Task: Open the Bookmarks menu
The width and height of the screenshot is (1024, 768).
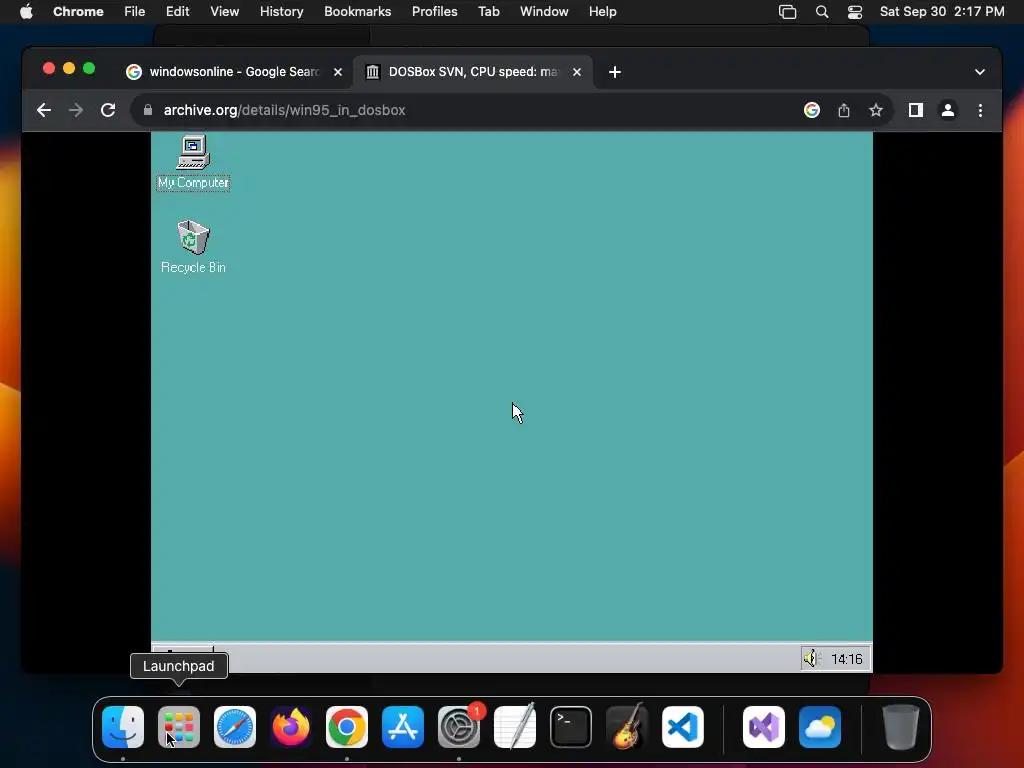Action: pyautogui.click(x=357, y=12)
